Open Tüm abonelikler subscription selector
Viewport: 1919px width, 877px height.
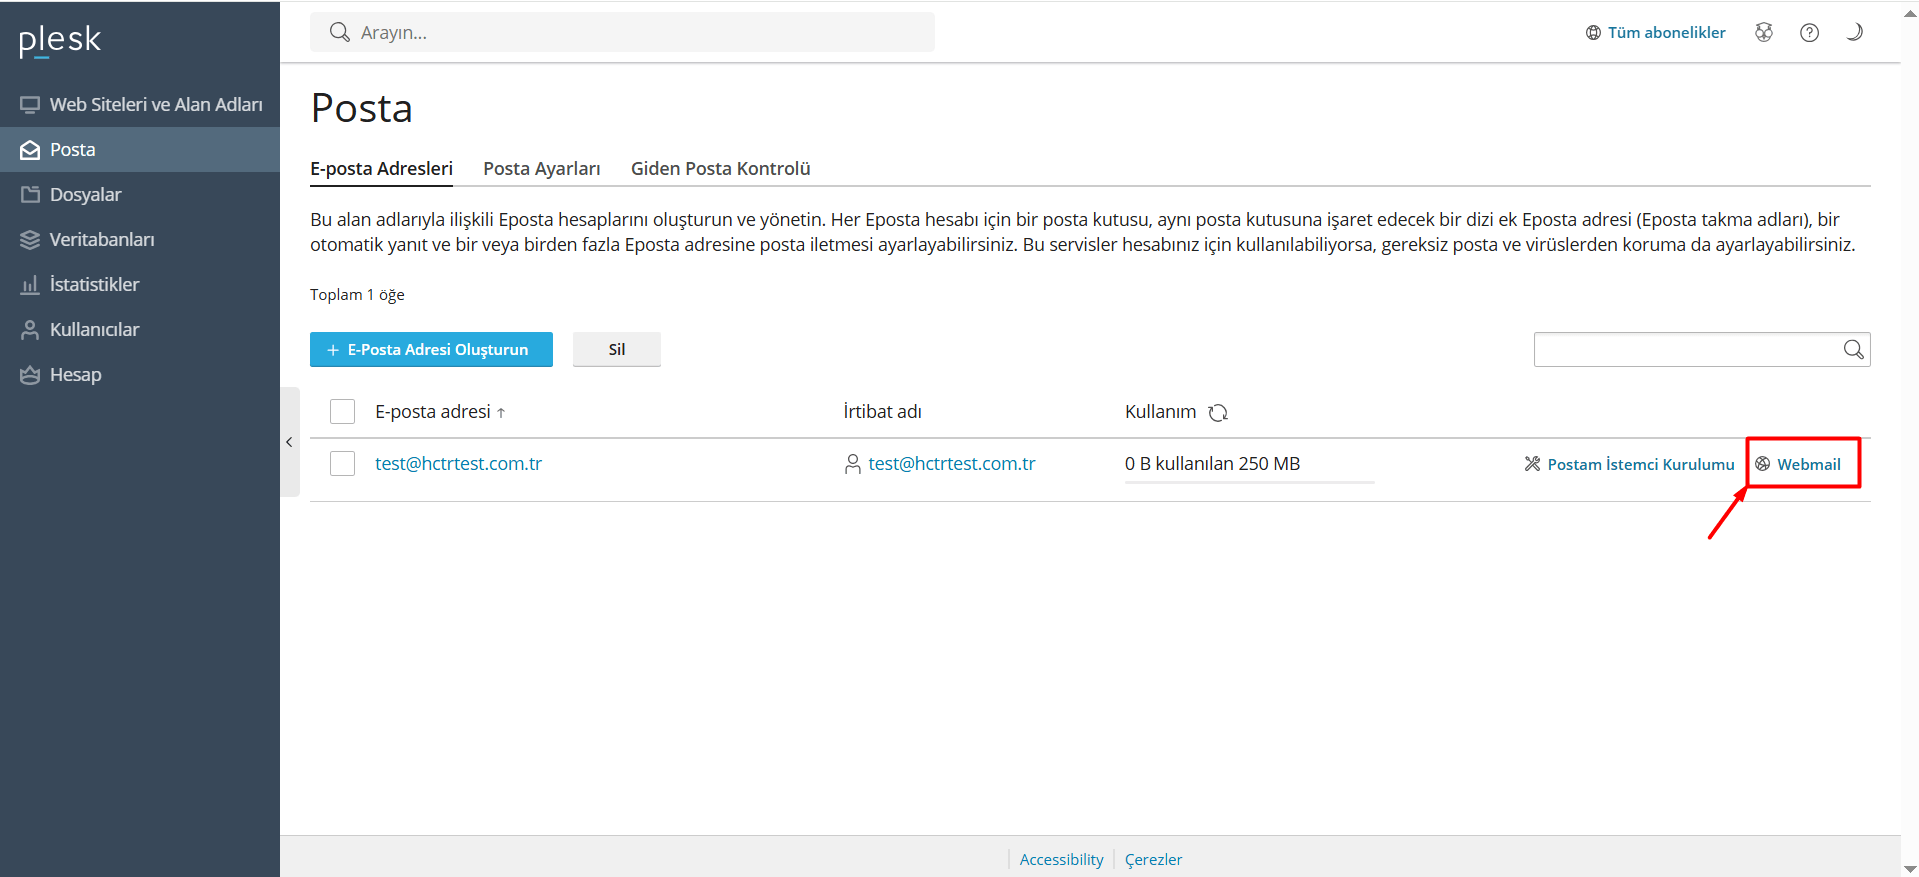pos(1655,32)
